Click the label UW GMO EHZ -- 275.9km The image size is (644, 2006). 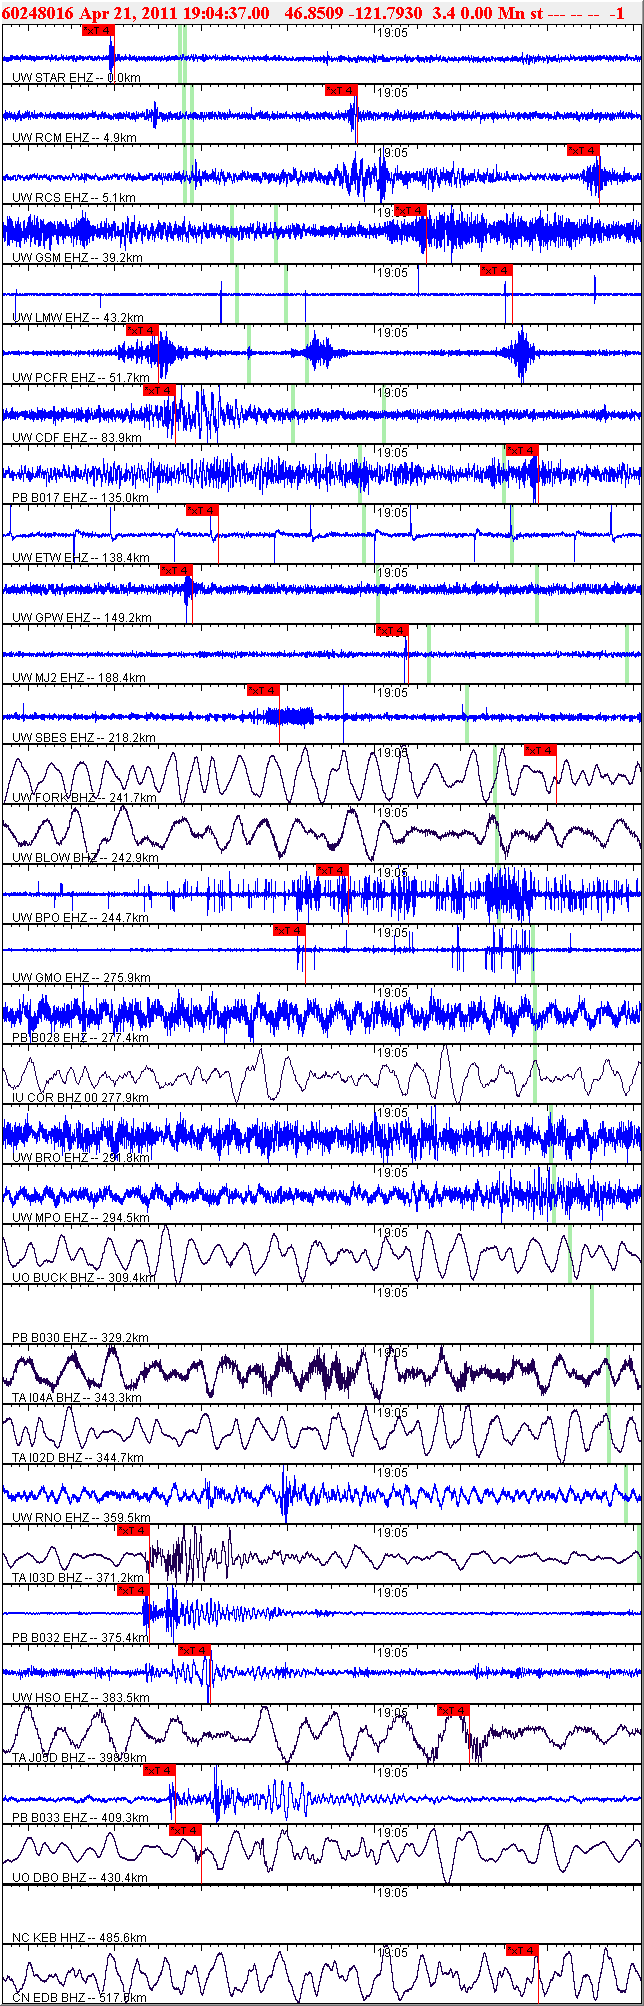tap(82, 978)
